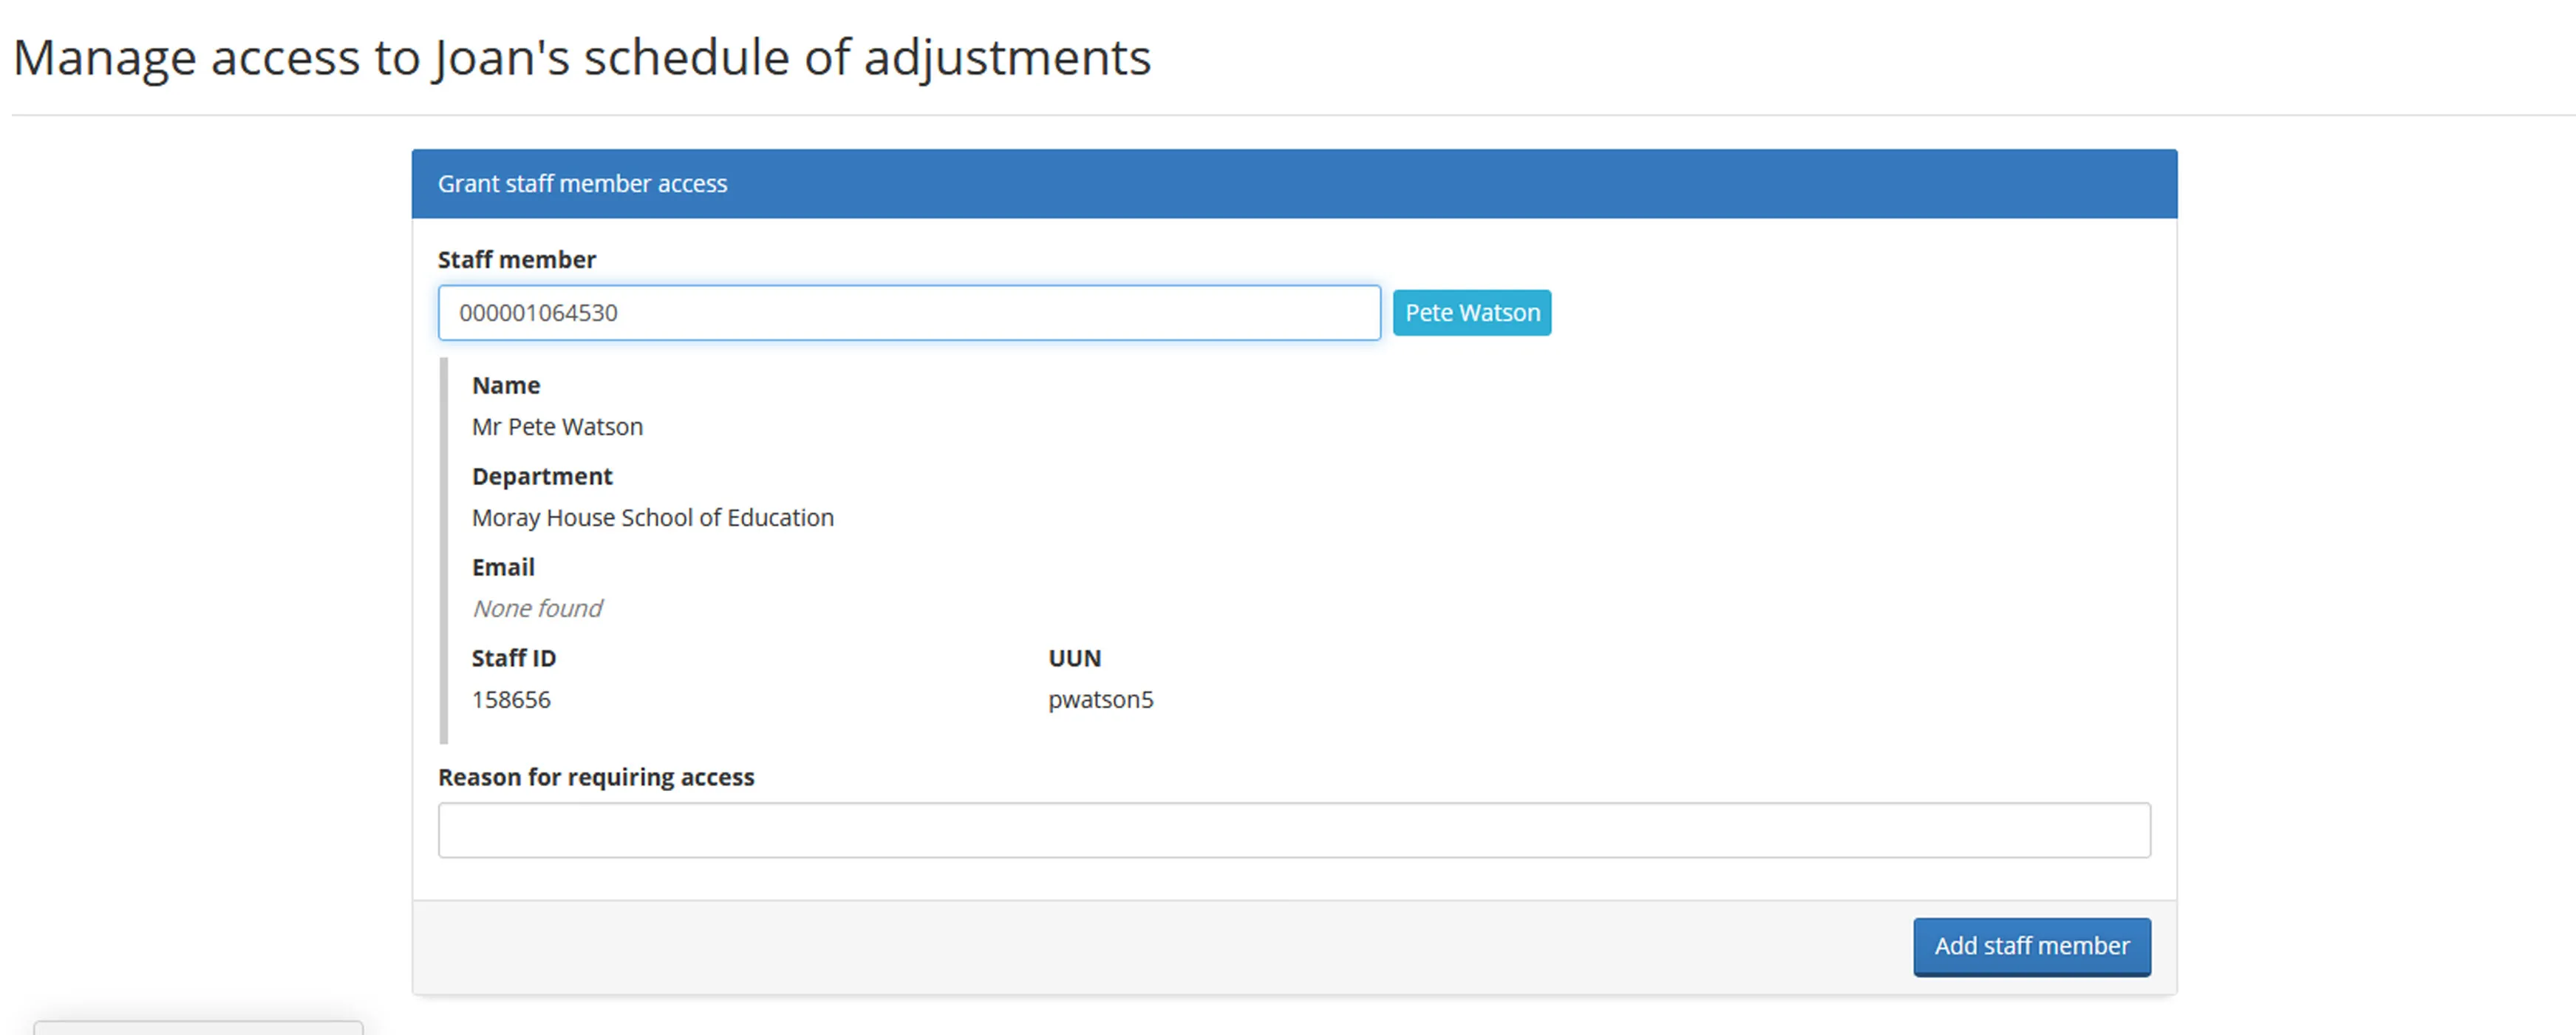Click the Staff member field label
Viewport: 2576px width, 1035px height.
516,259
